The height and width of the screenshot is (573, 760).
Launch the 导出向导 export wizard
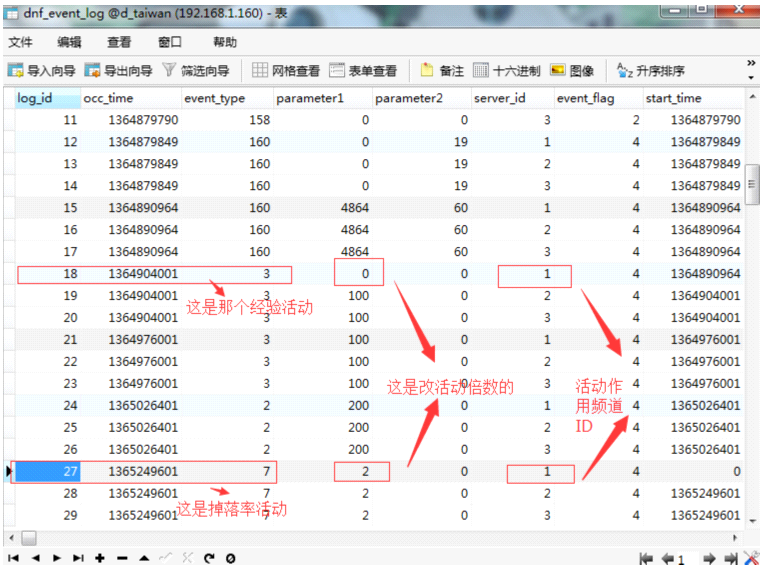pyautogui.click(x=118, y=71)
